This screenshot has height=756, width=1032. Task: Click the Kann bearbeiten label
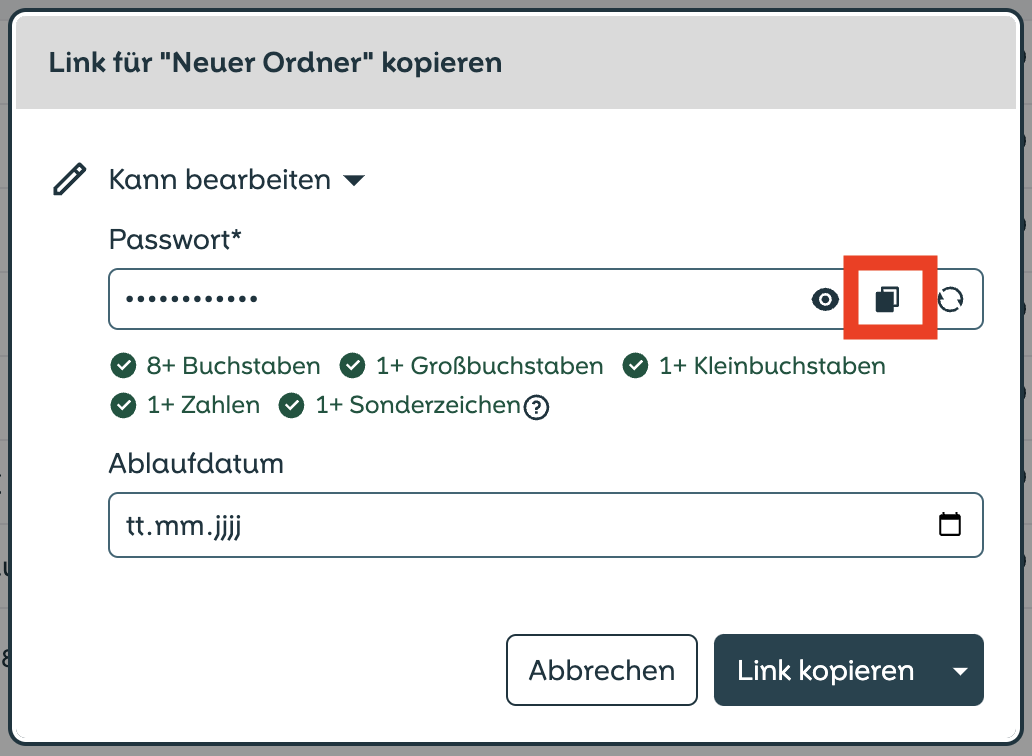click(220, 179)
